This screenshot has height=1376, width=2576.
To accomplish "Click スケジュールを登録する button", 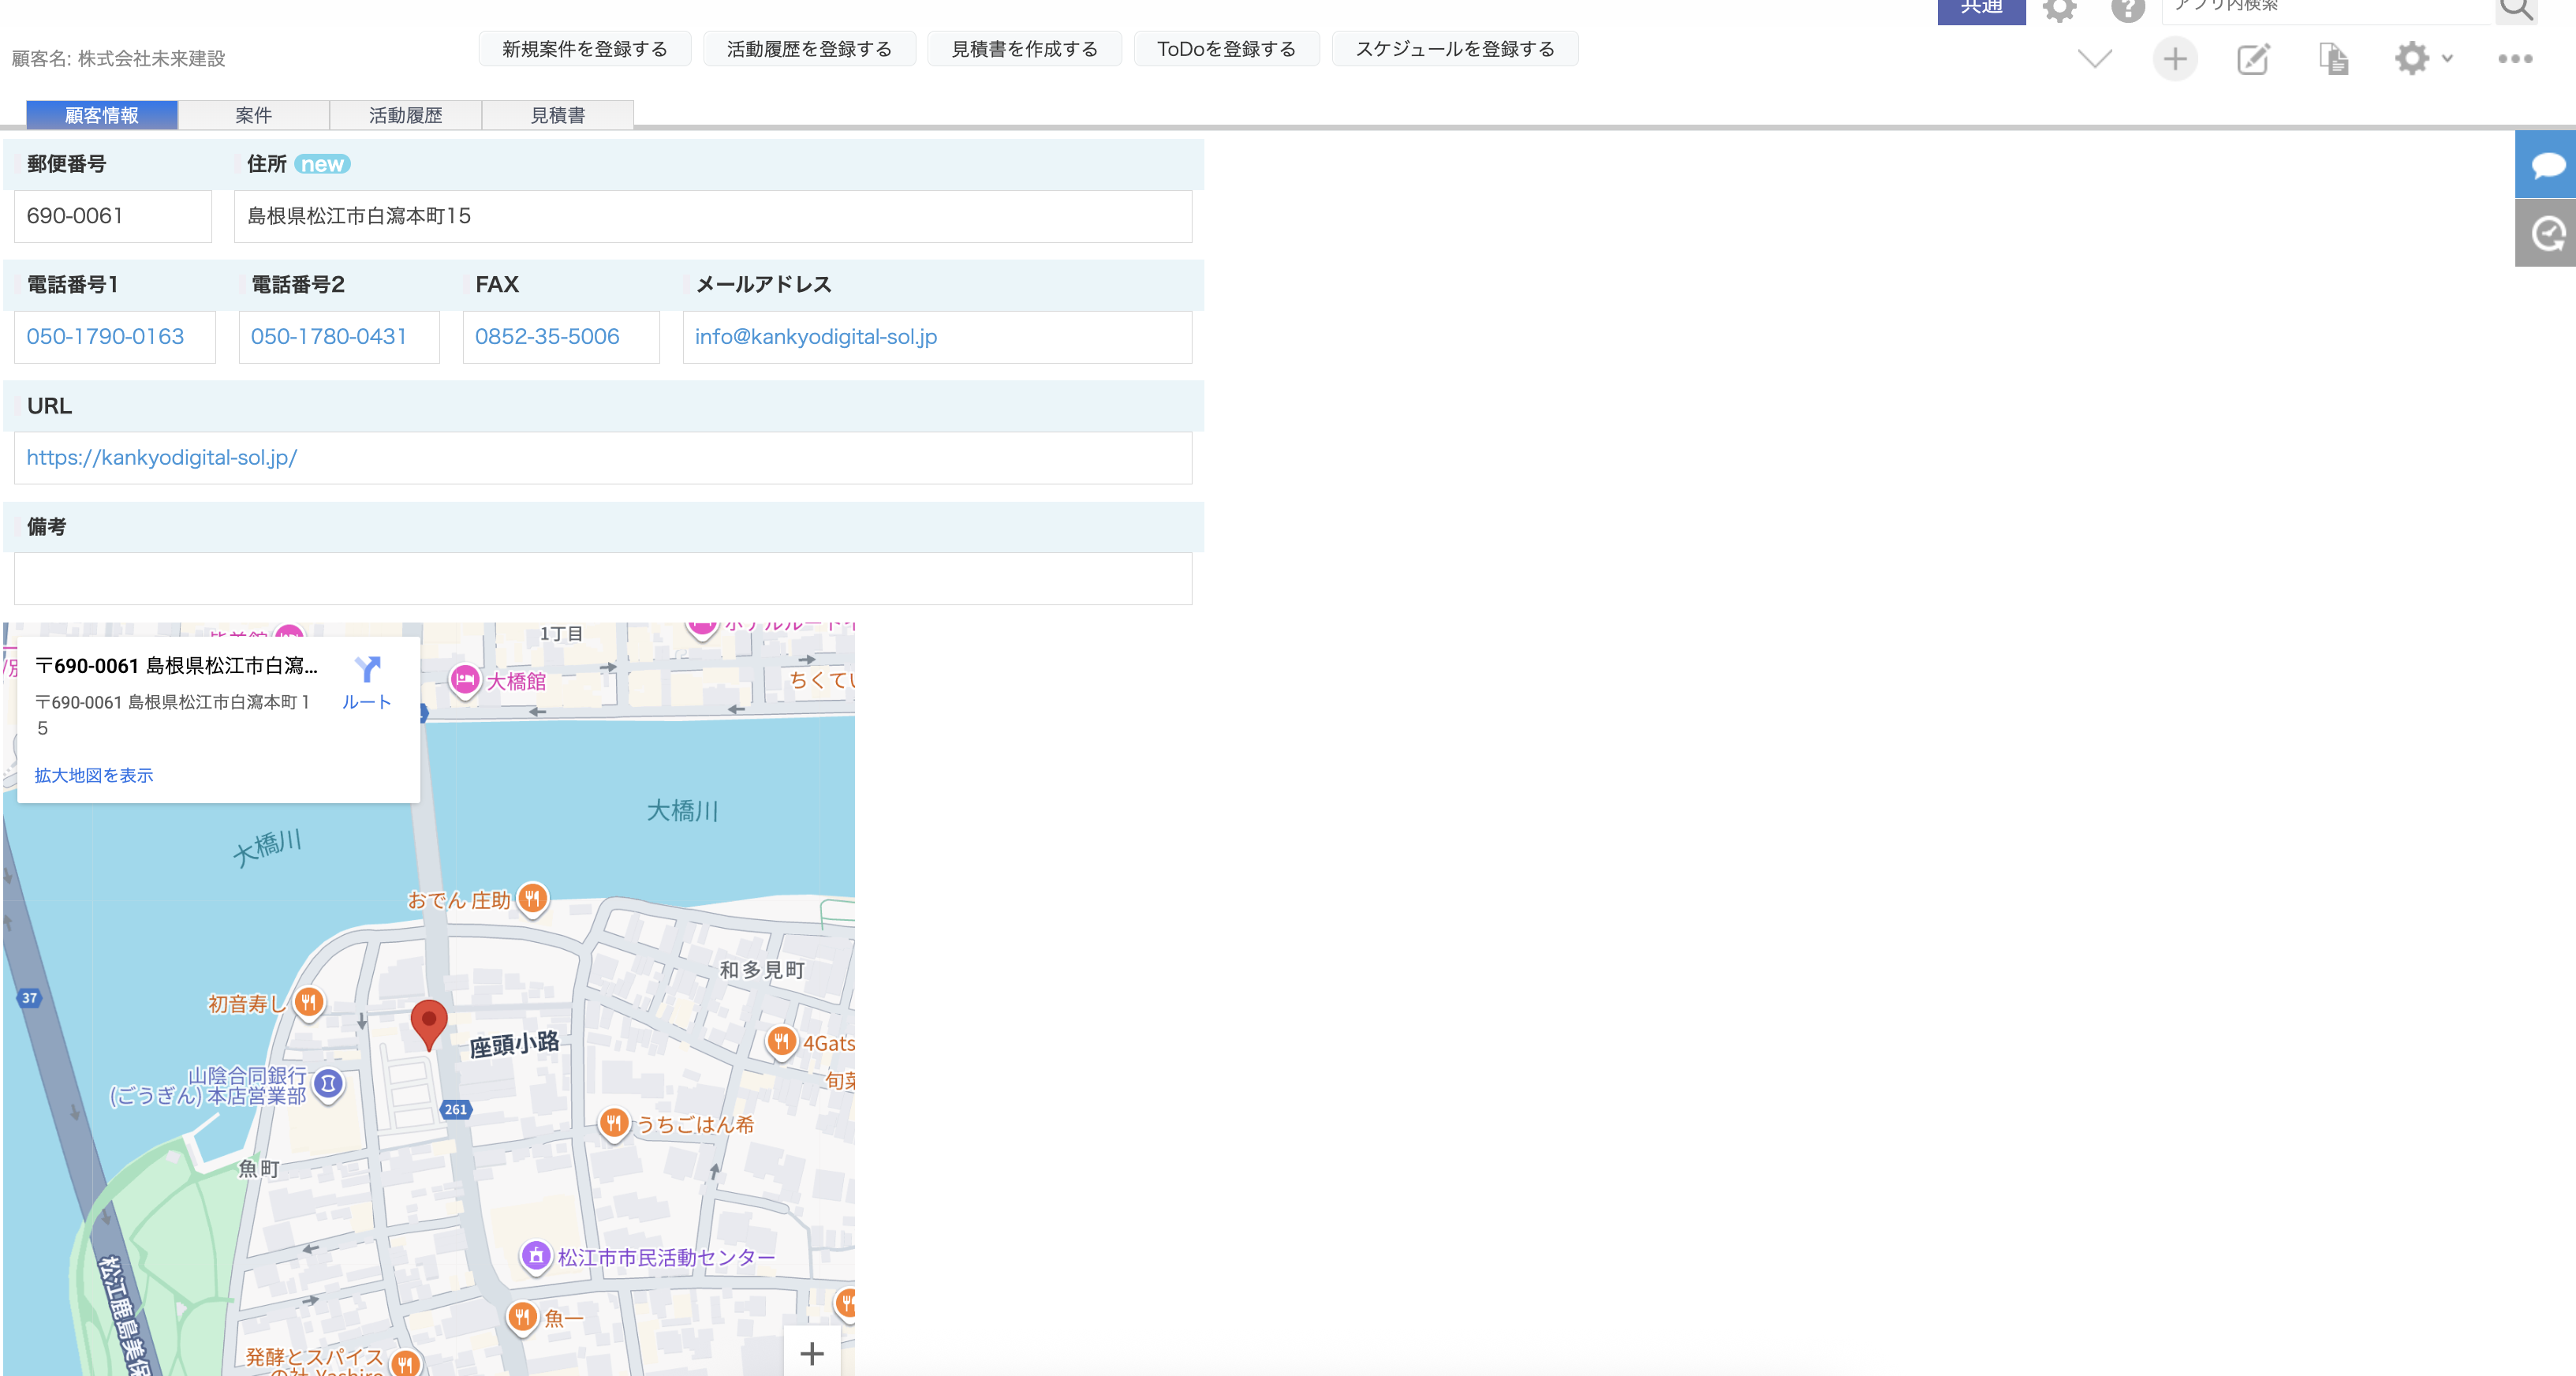I will 1454,49.
